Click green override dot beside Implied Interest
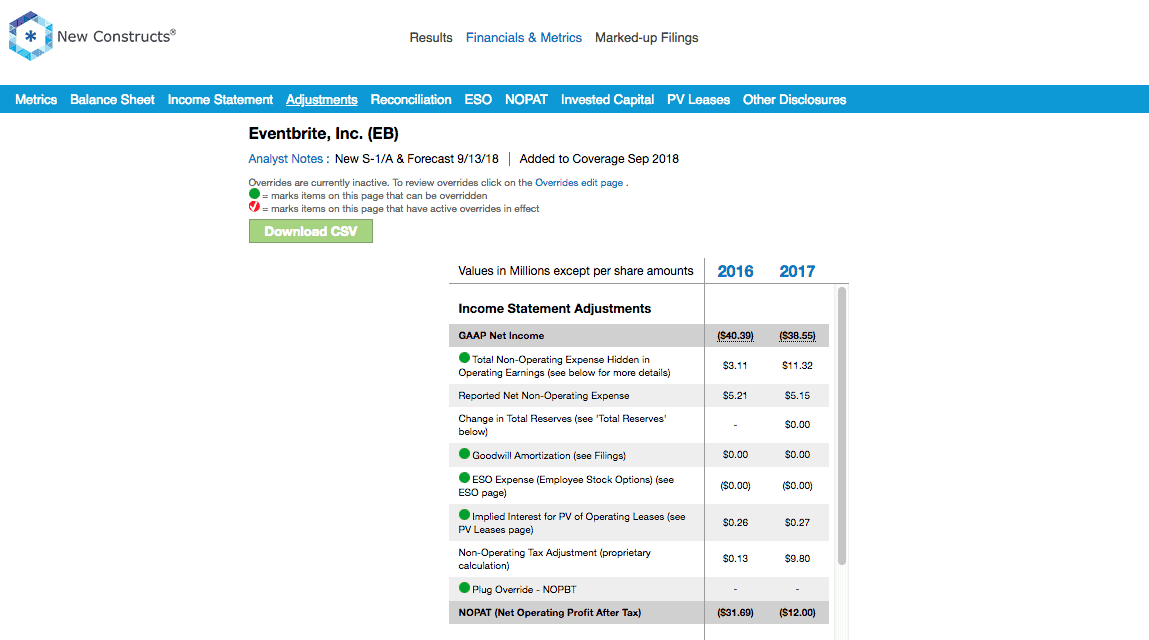1149x640 pixels. click(464, 515)
